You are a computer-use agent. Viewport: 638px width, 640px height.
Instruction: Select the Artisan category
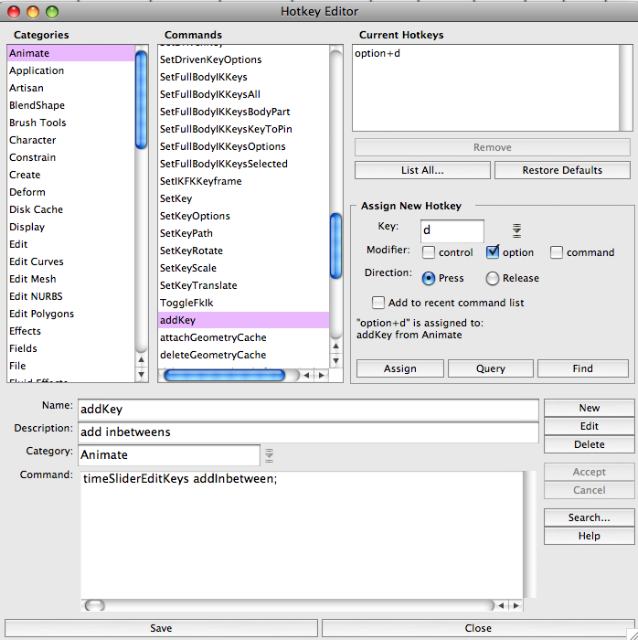71,88
